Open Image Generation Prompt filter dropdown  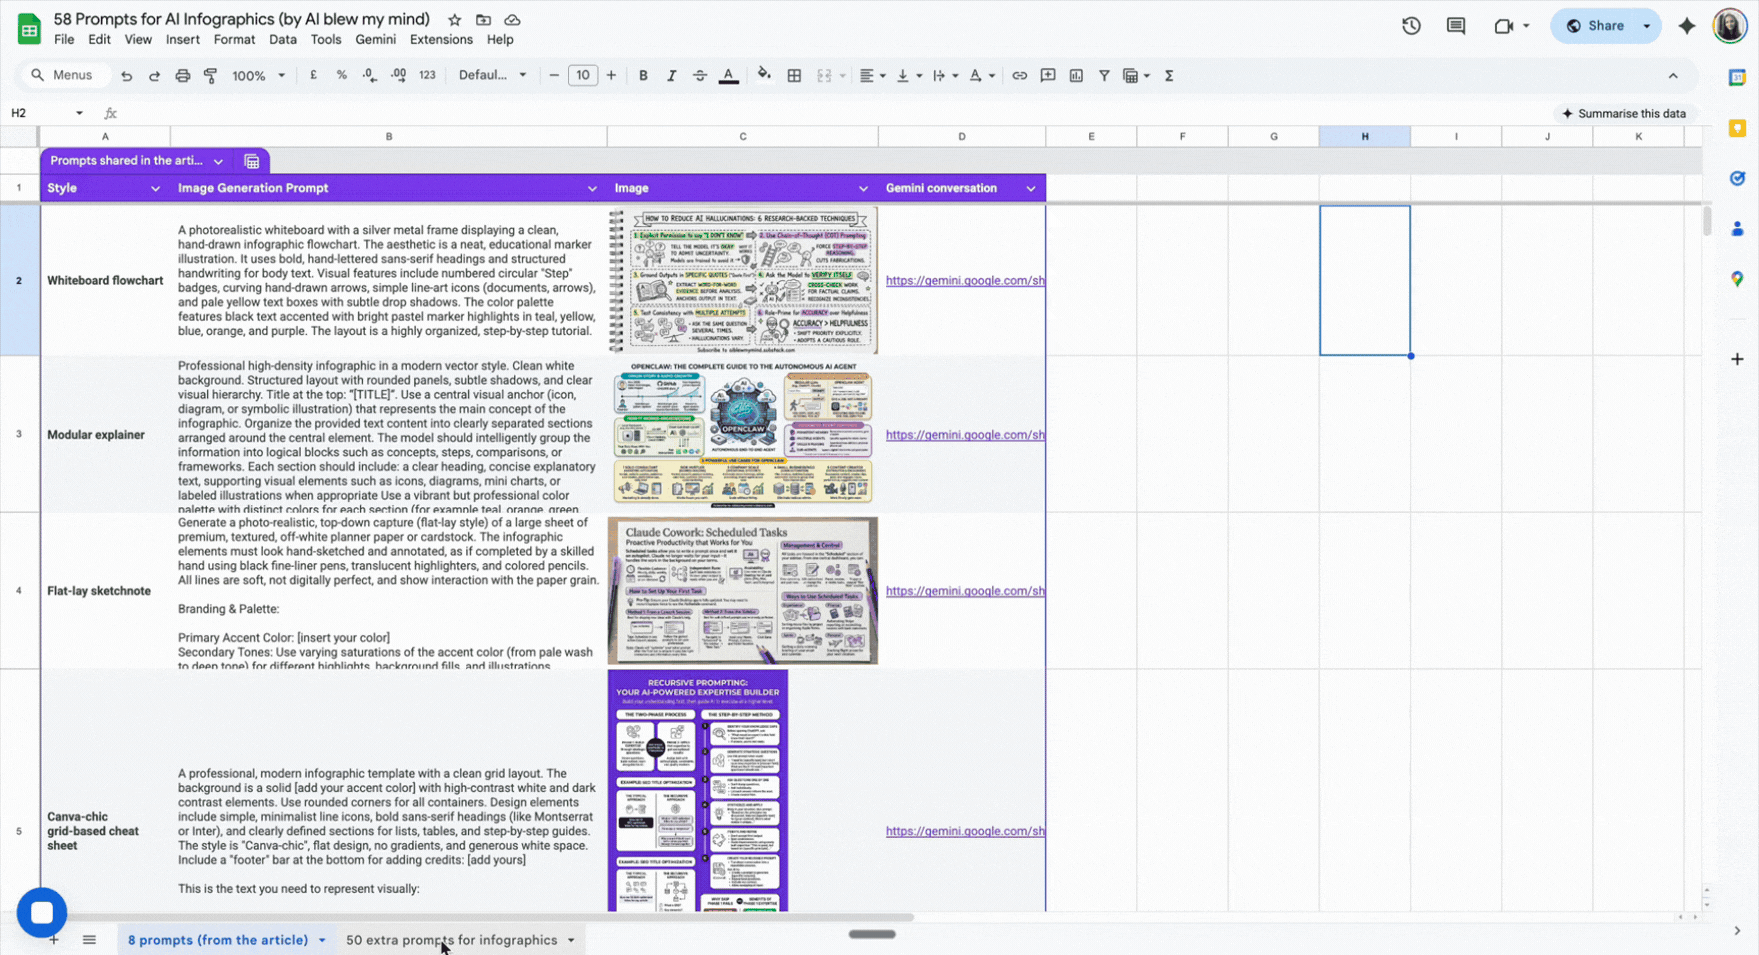pyautogui.click(x=592, y=188)
